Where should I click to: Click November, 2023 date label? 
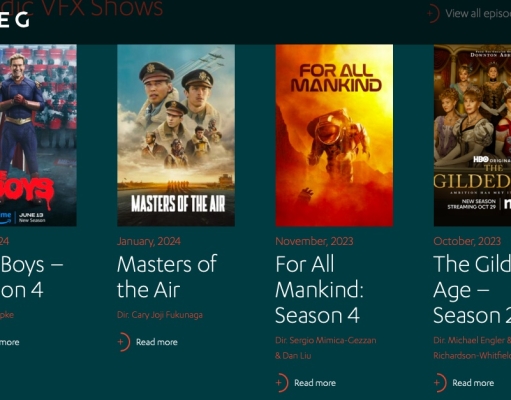314,241
